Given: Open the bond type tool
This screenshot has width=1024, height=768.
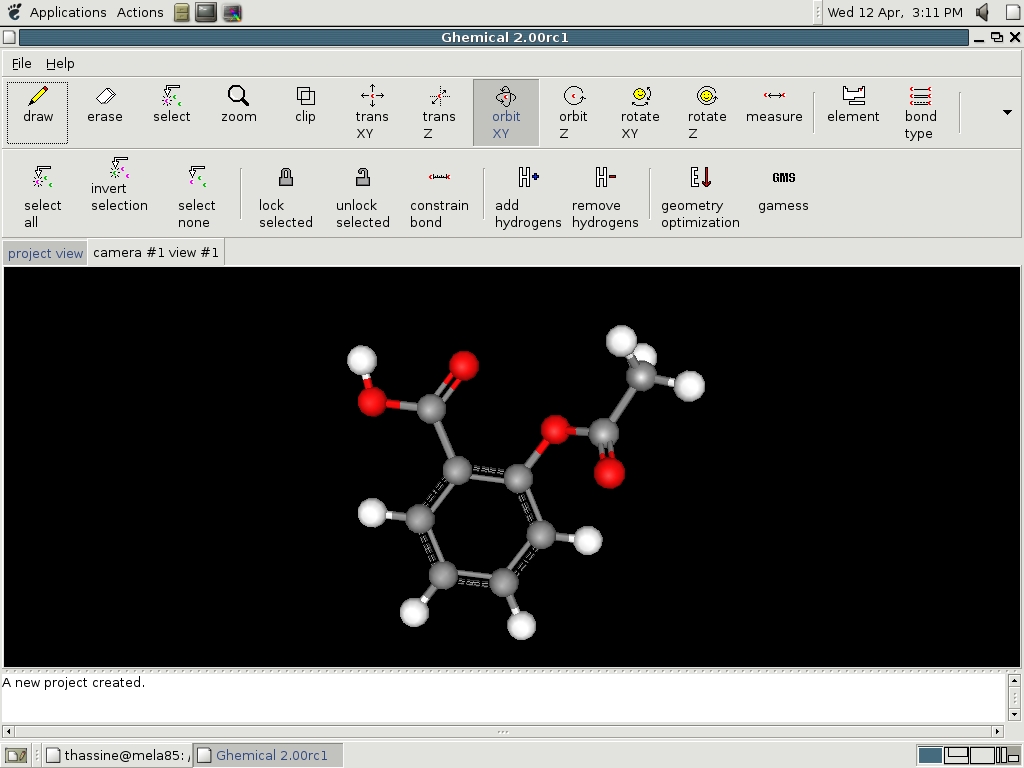Looking at the screenshot, I should (x=920, y=112).
